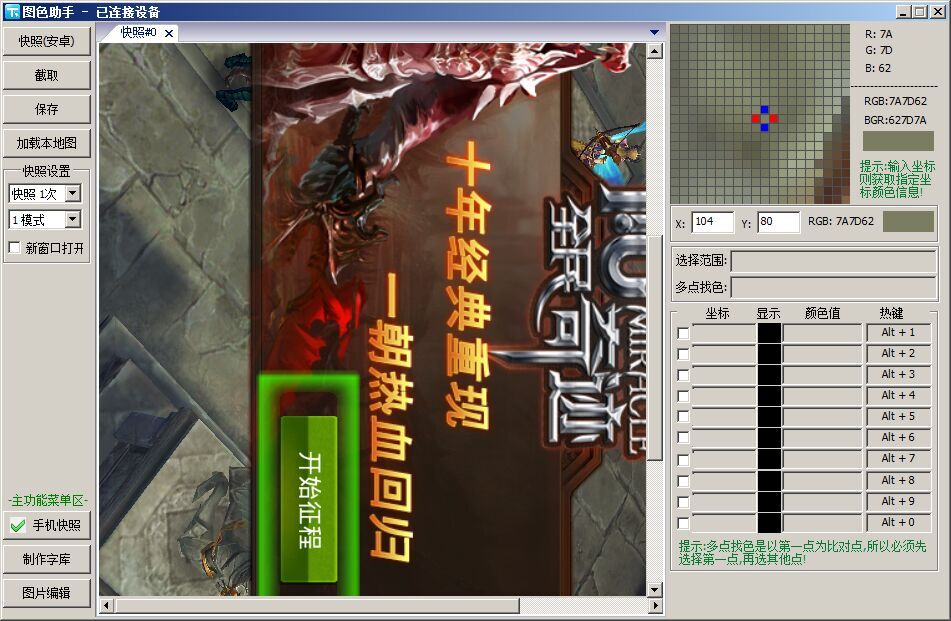The image size is (951, 621).
Task: Check the checkbox in the Alt + 3 row
Action: [x=684, y=375]
